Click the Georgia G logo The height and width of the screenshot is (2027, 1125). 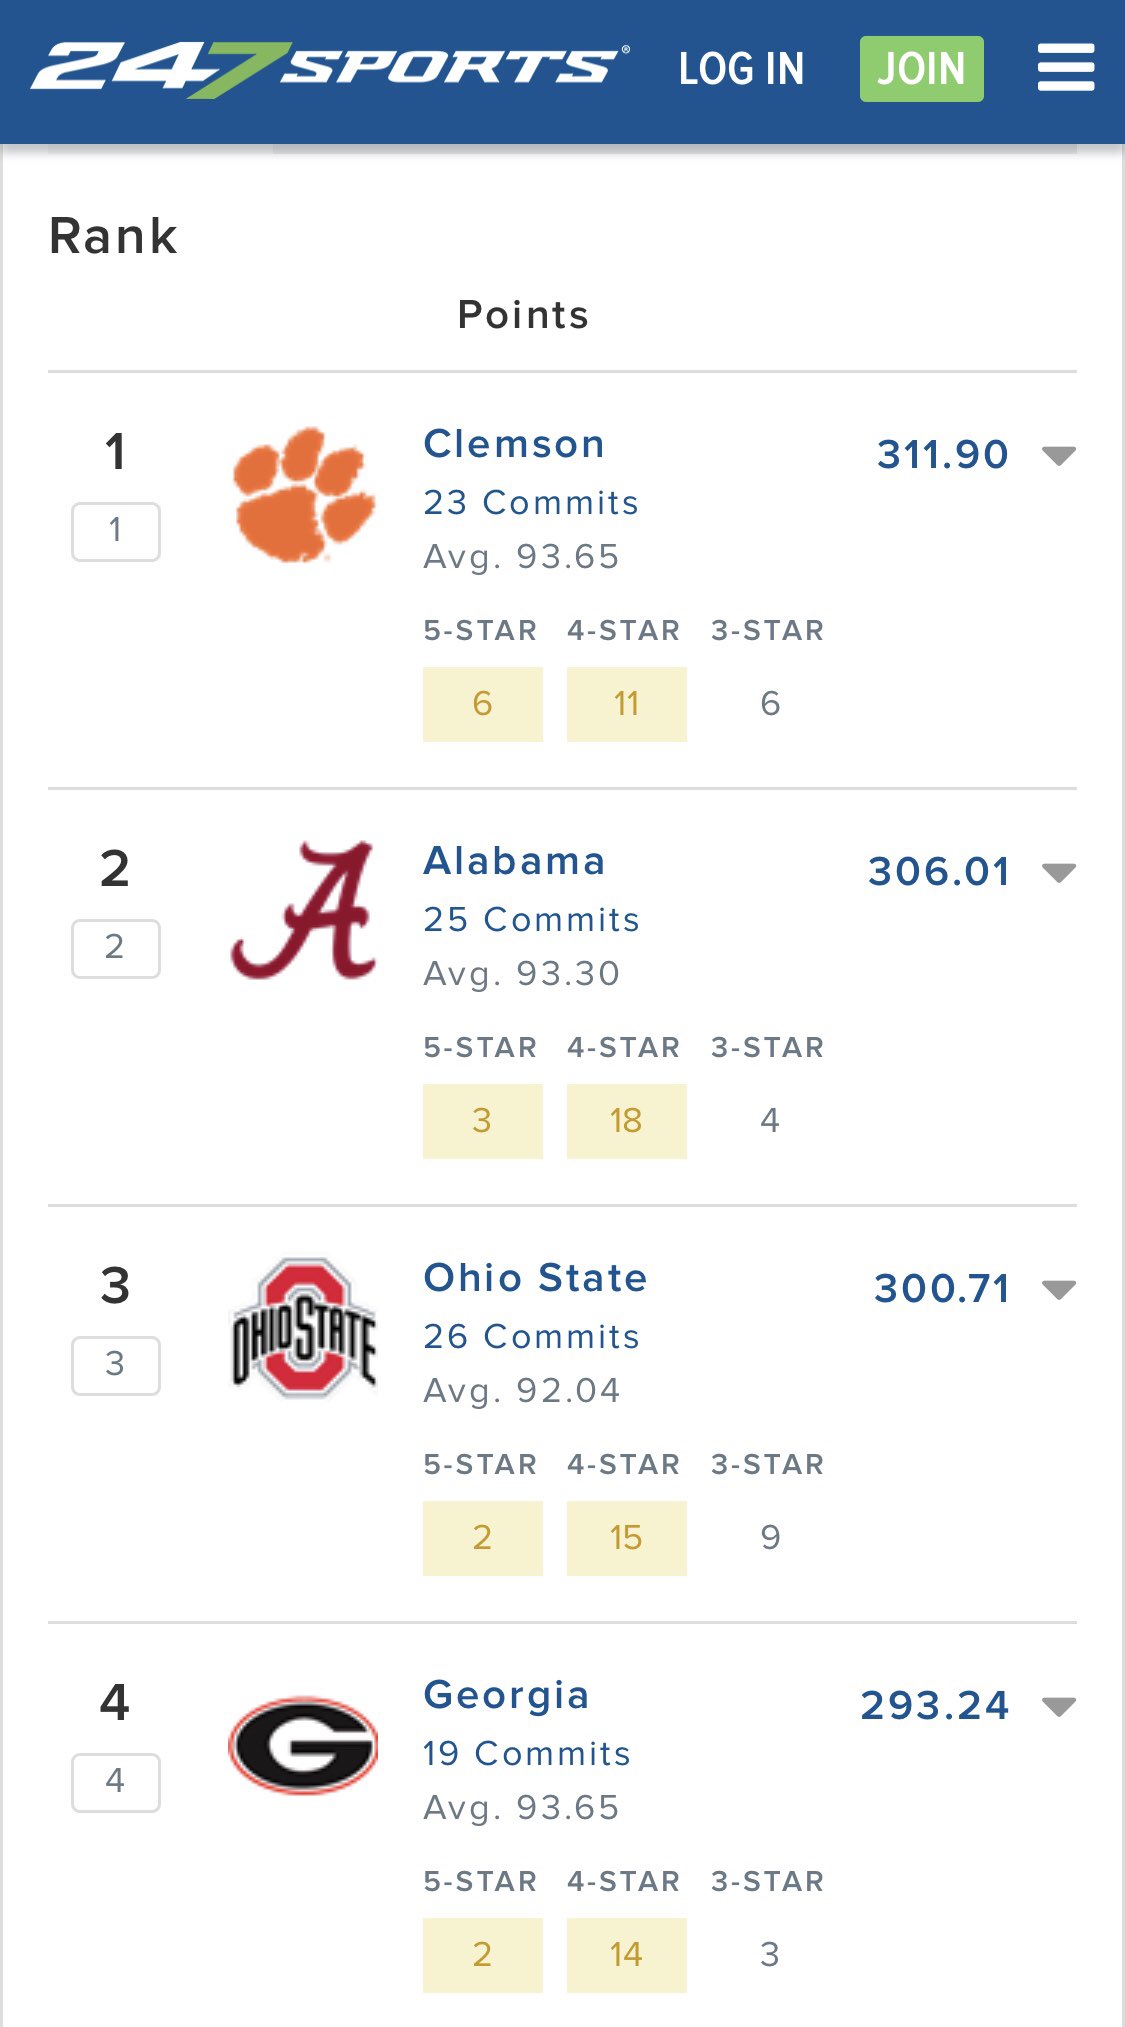click(303, 1745)
